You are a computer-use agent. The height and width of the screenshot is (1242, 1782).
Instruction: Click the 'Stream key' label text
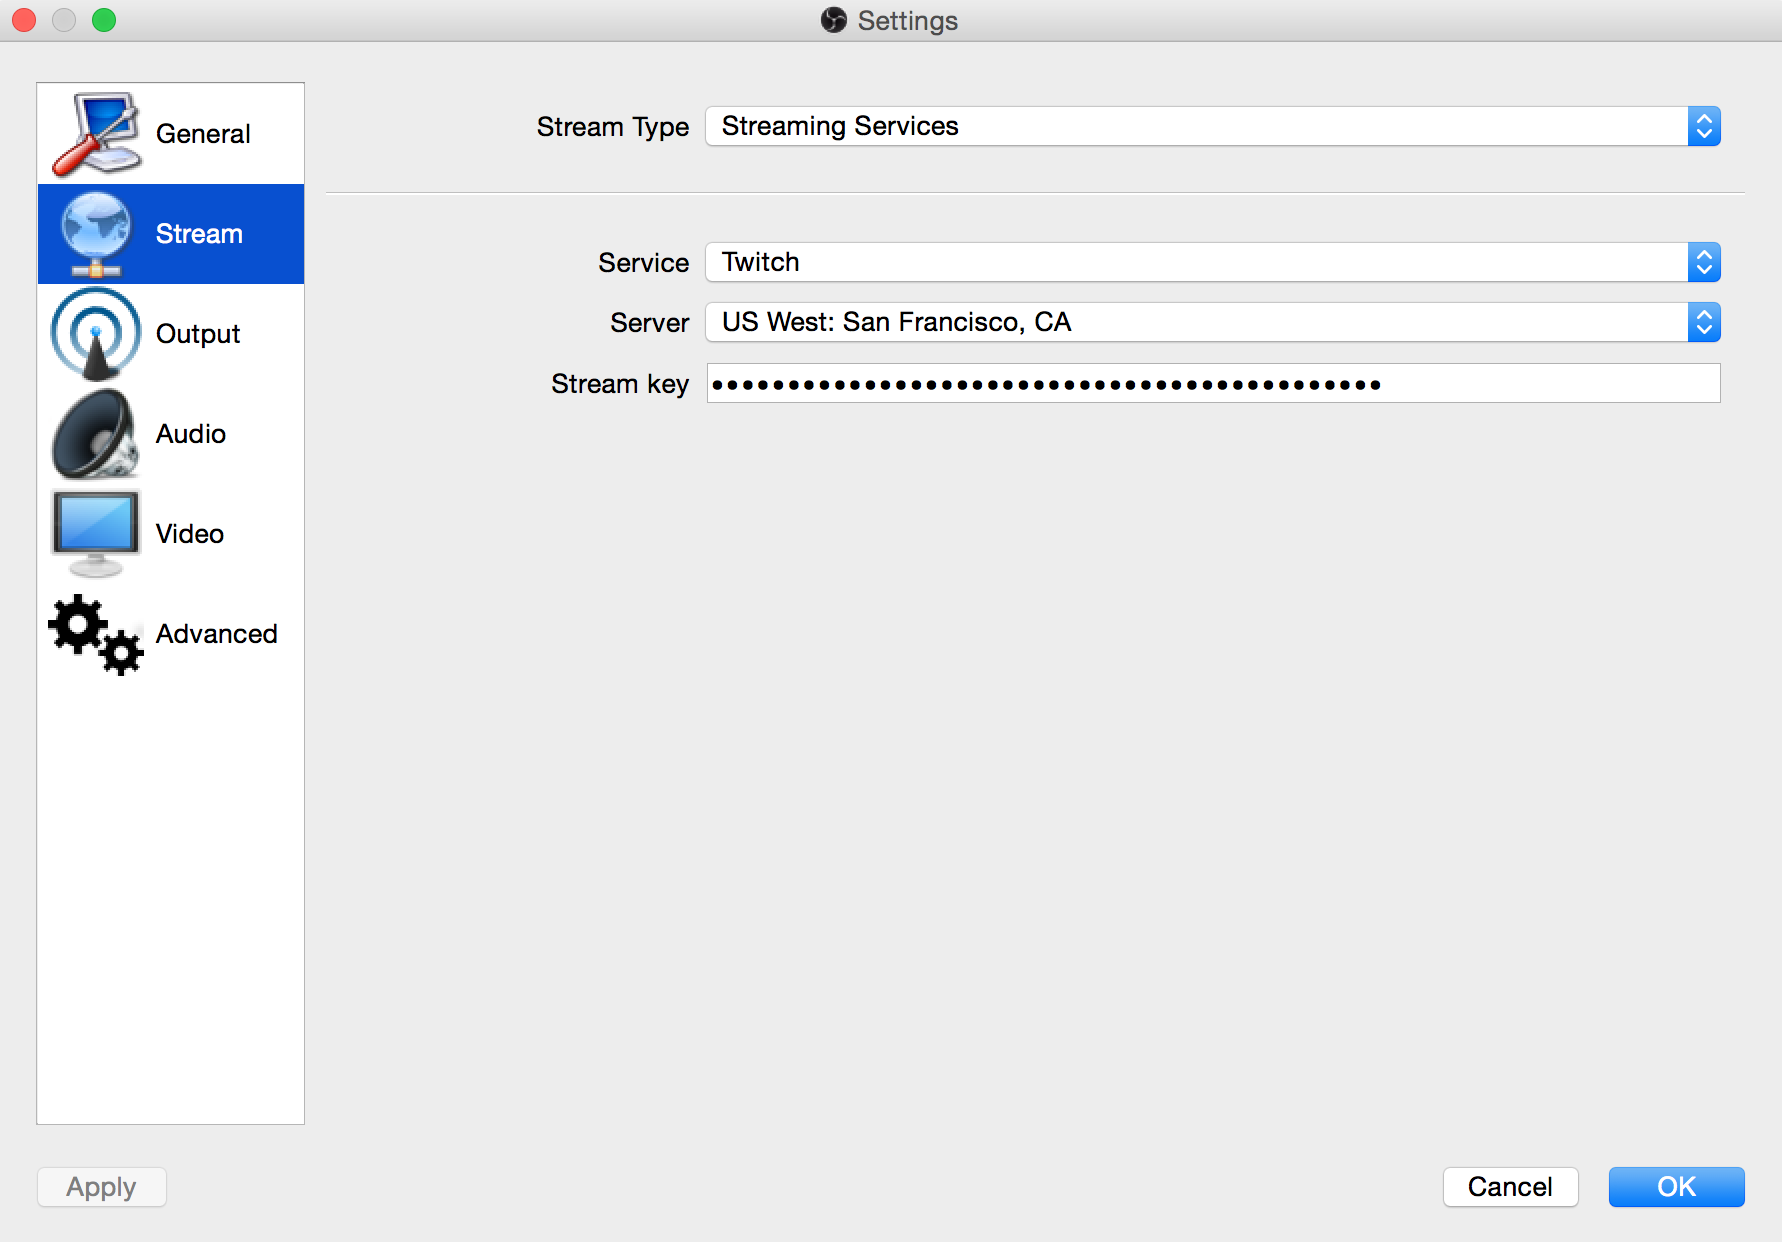[620, 384]
